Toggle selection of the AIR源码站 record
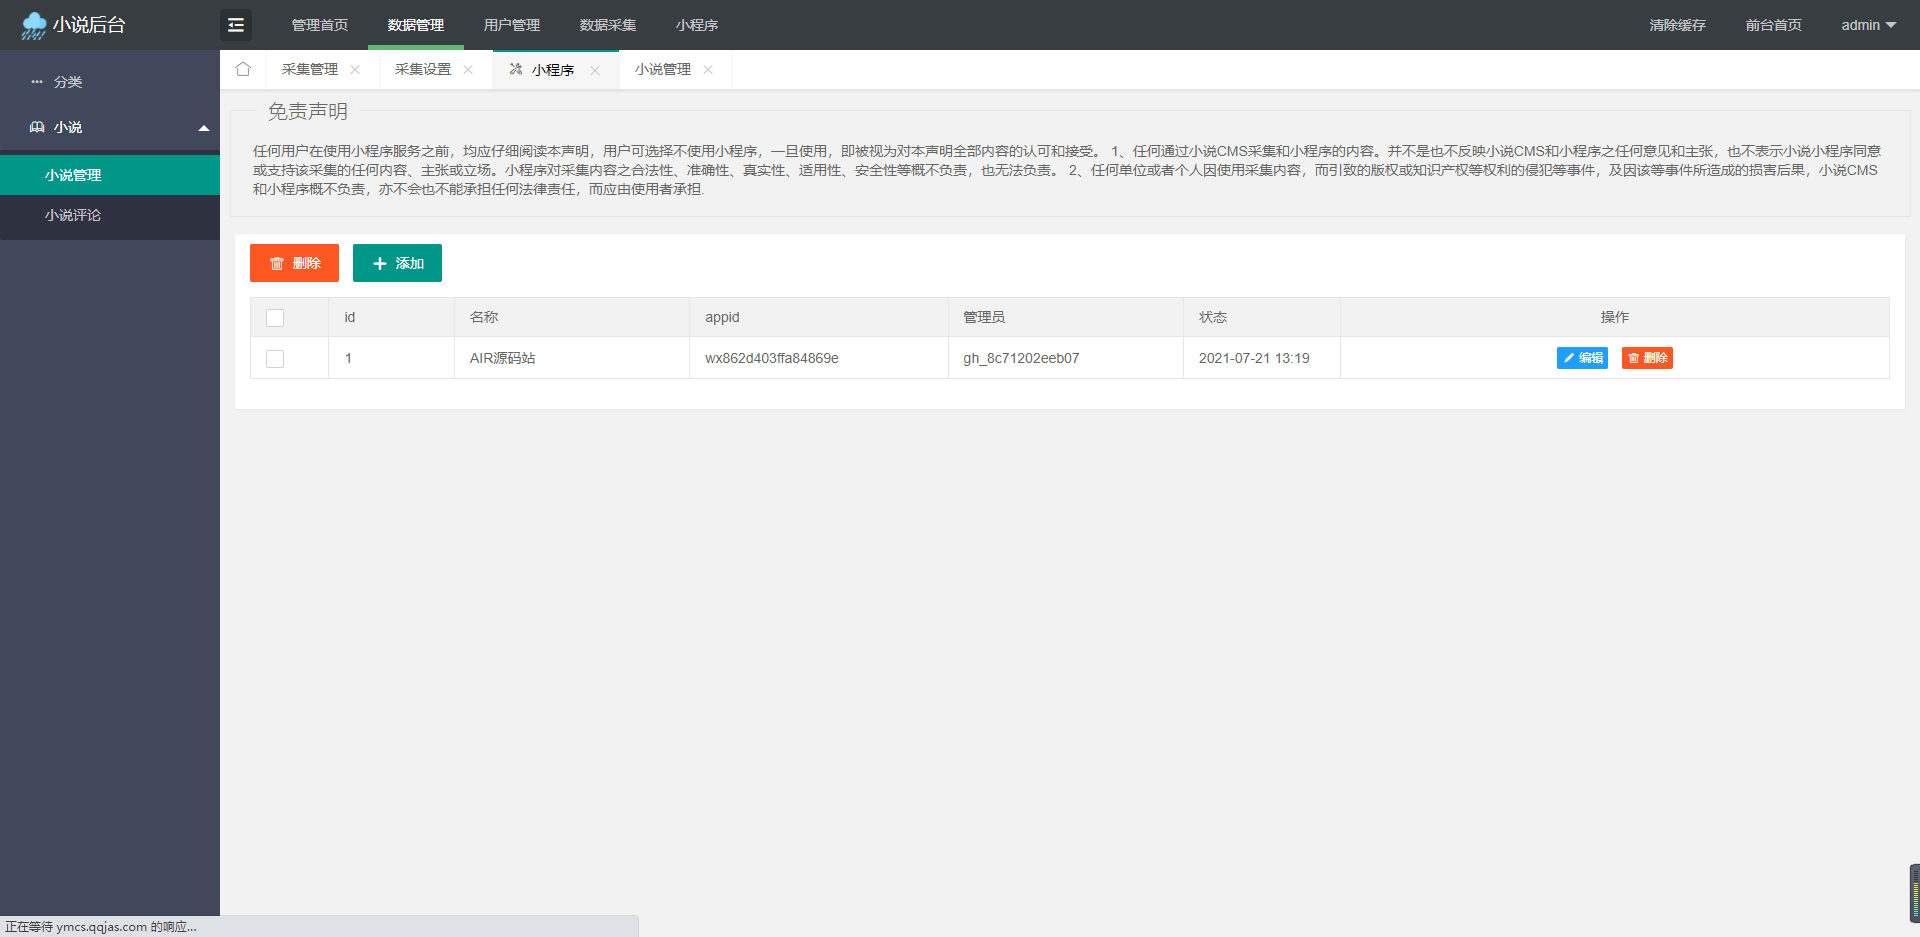This screenshot has width=1920, height=937. tap(275, 358)
